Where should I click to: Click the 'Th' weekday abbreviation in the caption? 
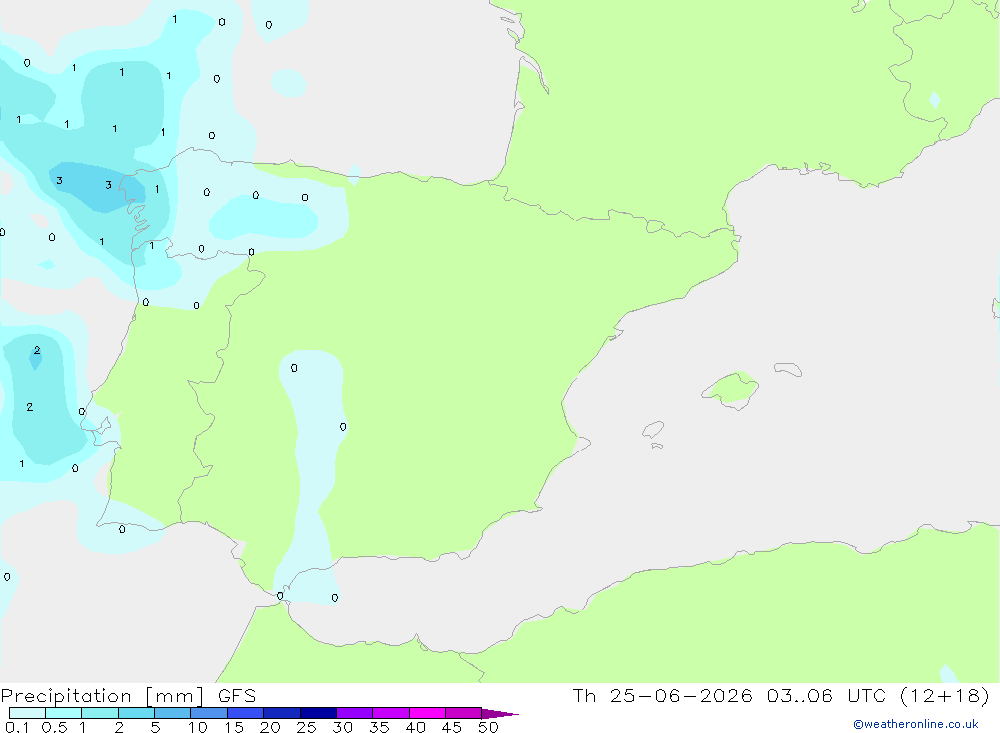click(x=584, y=695)
